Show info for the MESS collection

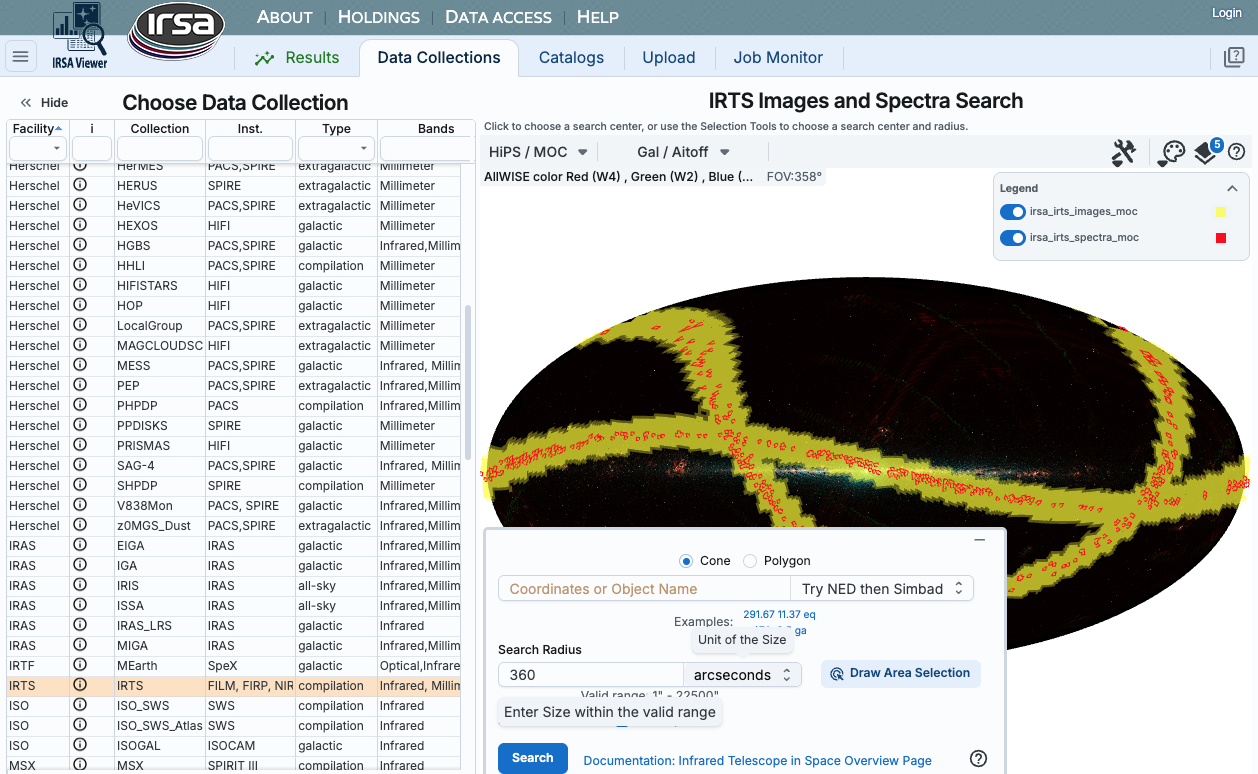coord(80,365)
